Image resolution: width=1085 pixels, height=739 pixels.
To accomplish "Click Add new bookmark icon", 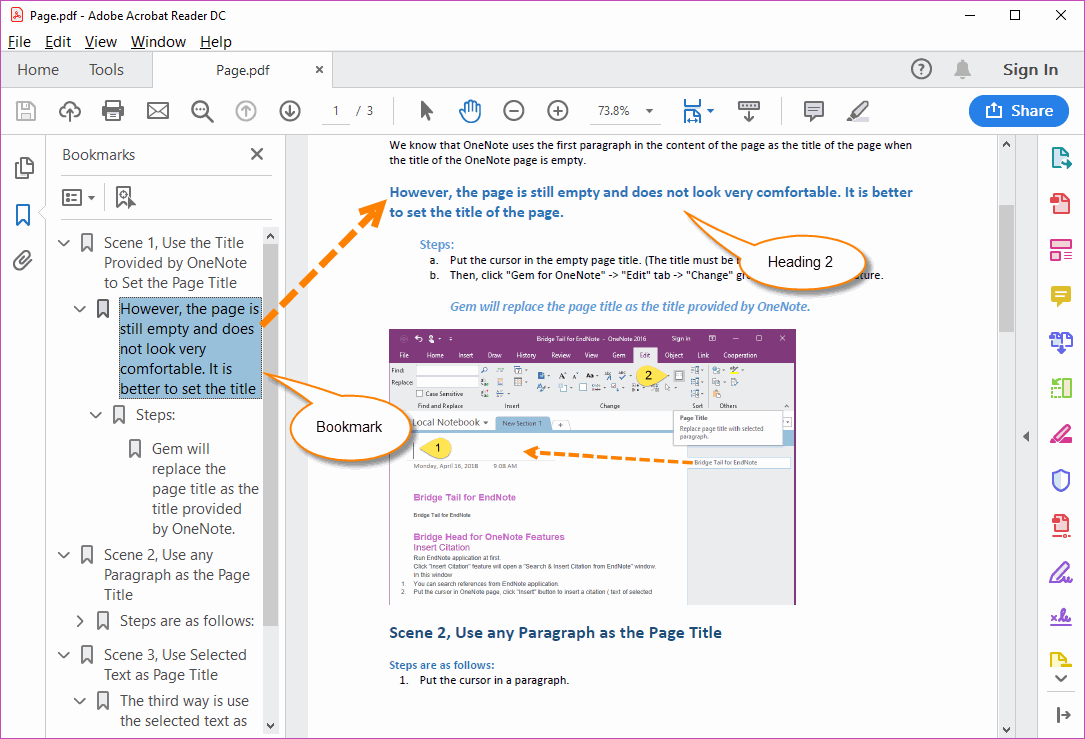I will click(x=125, y=197).
